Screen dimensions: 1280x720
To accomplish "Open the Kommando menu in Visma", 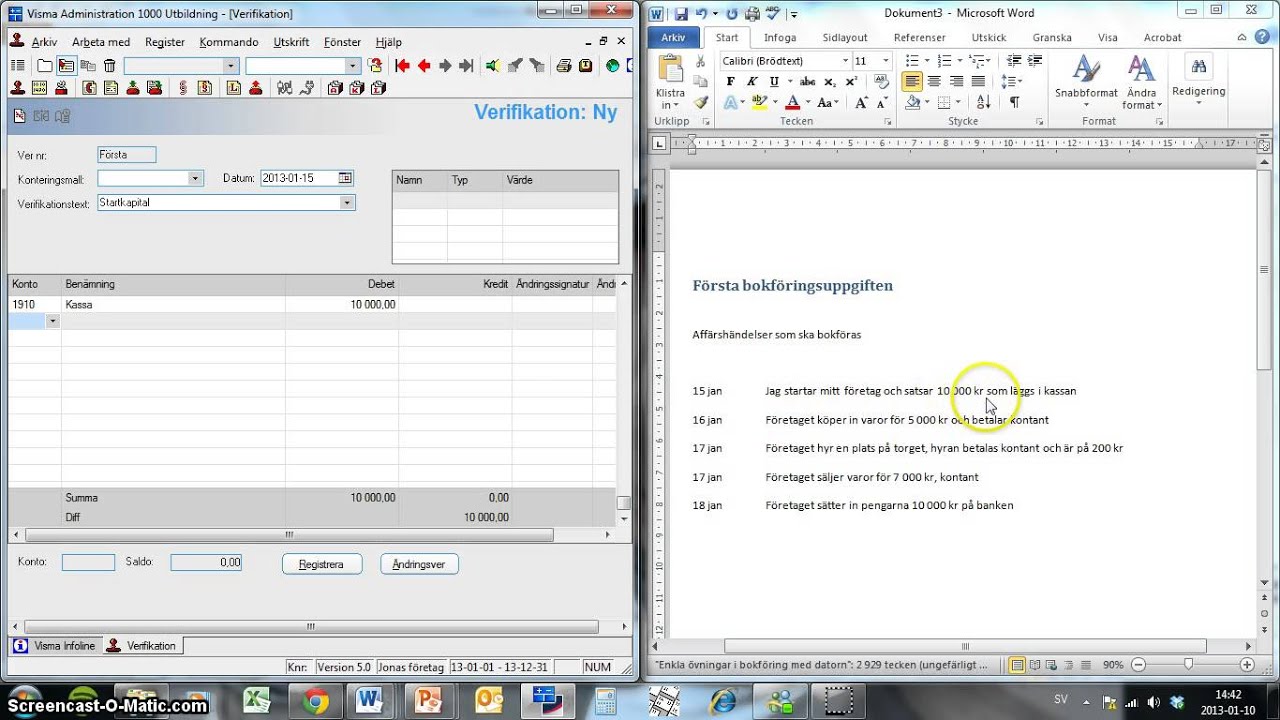I will 229,42.
